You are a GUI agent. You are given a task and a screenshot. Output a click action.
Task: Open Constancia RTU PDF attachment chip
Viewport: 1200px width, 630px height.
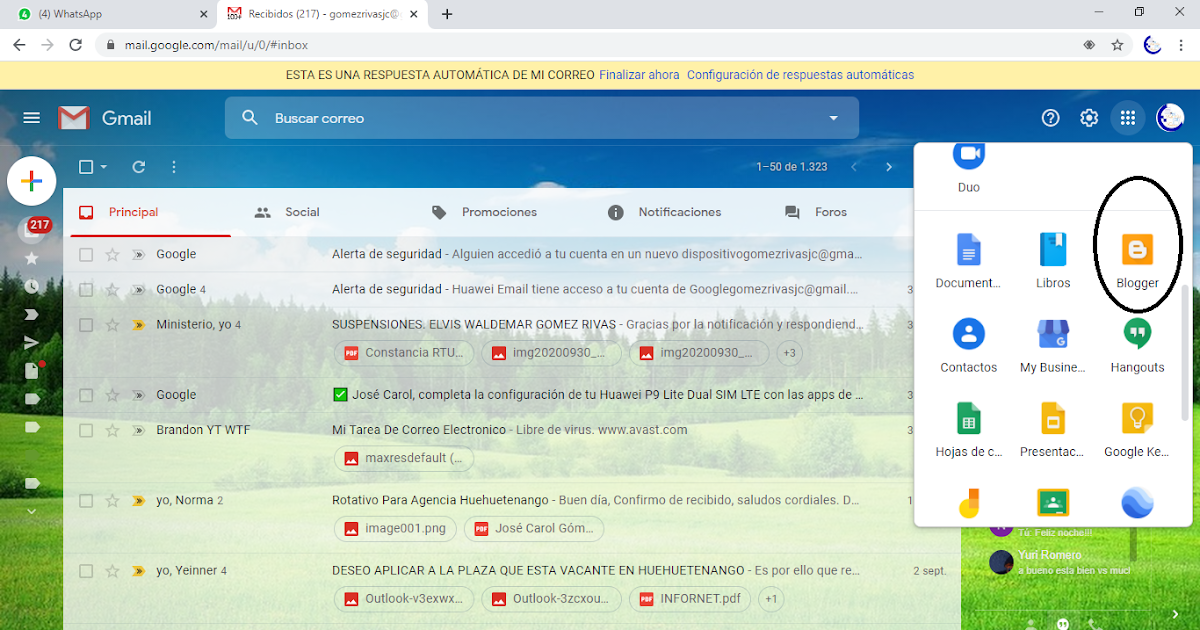[405, 352]
